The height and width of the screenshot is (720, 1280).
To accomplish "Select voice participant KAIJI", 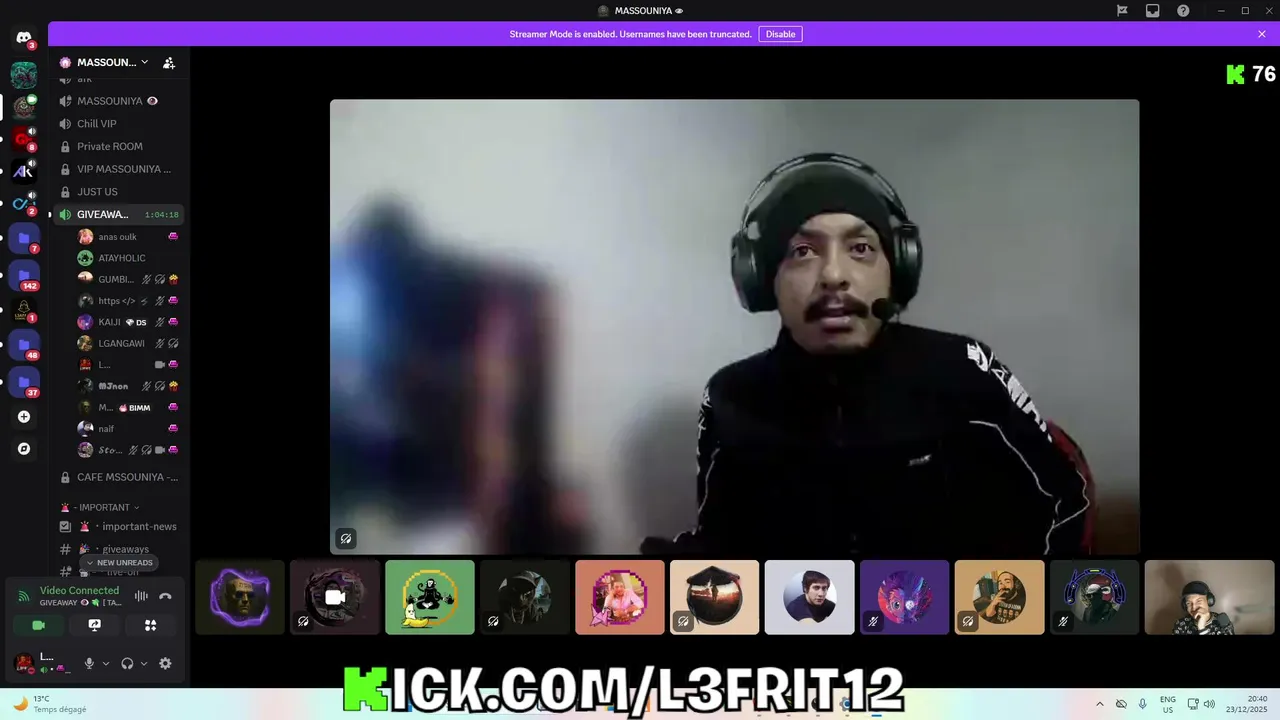I will pos(128,322).
